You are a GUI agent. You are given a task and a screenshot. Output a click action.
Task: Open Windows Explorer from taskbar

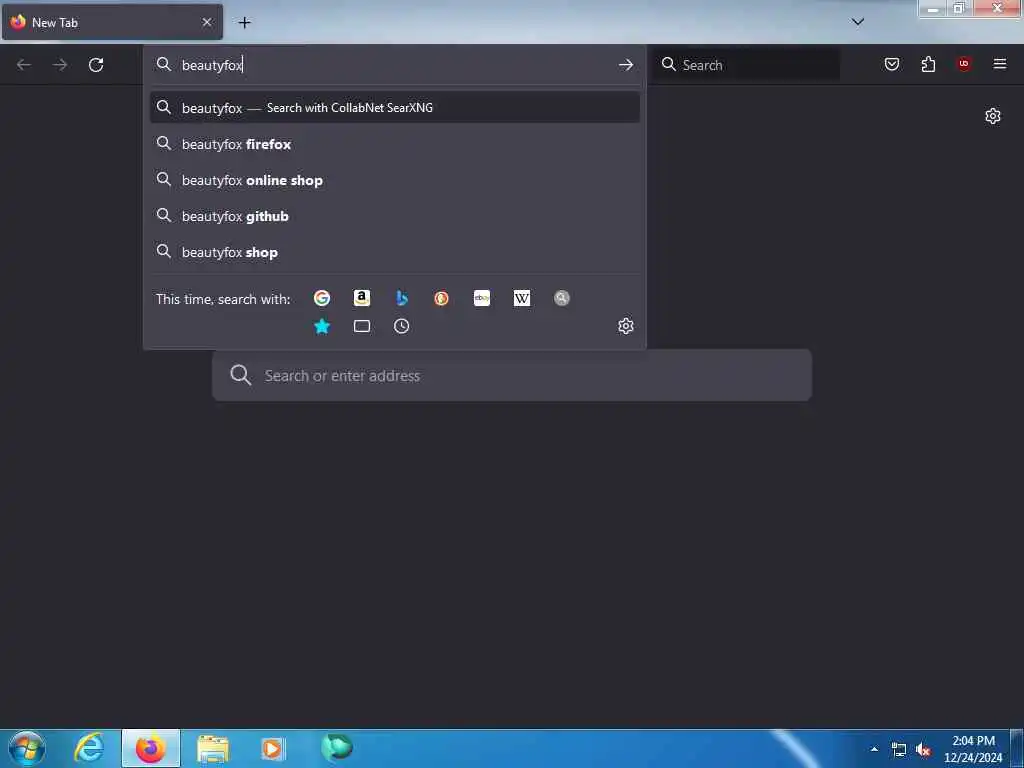click(213, 748)
